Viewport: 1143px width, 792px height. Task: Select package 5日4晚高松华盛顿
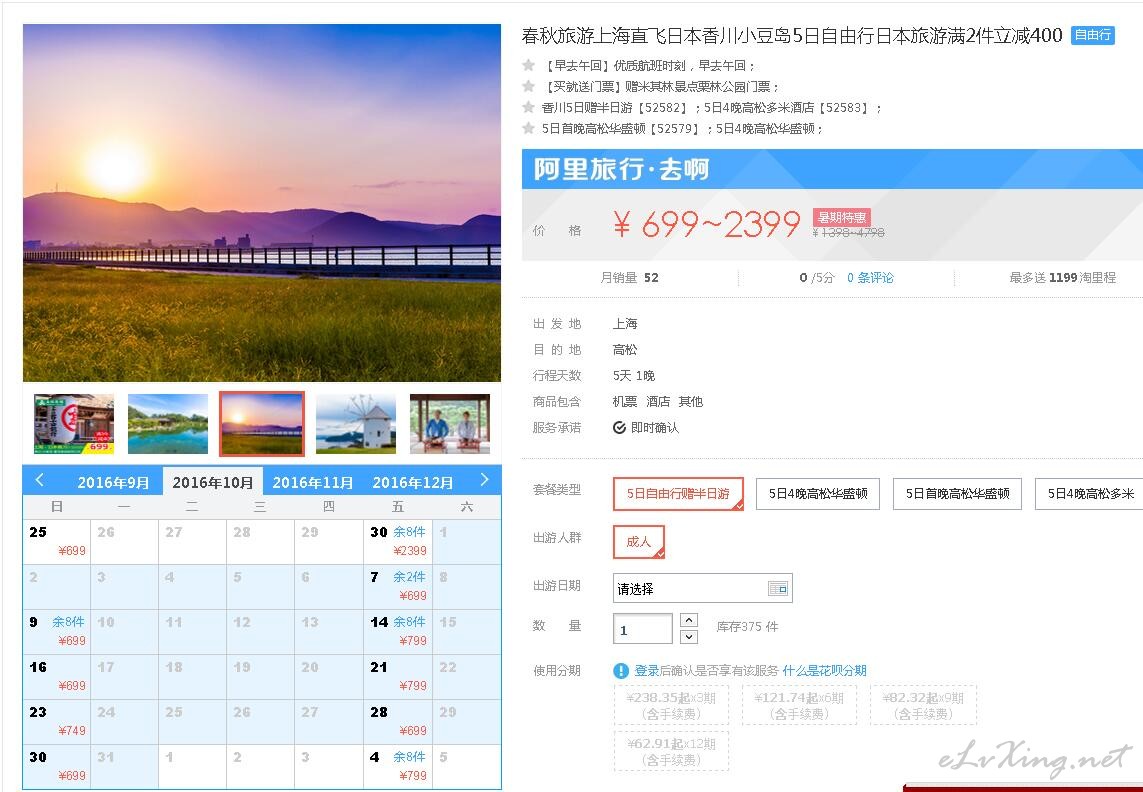(x=818, y=494)
